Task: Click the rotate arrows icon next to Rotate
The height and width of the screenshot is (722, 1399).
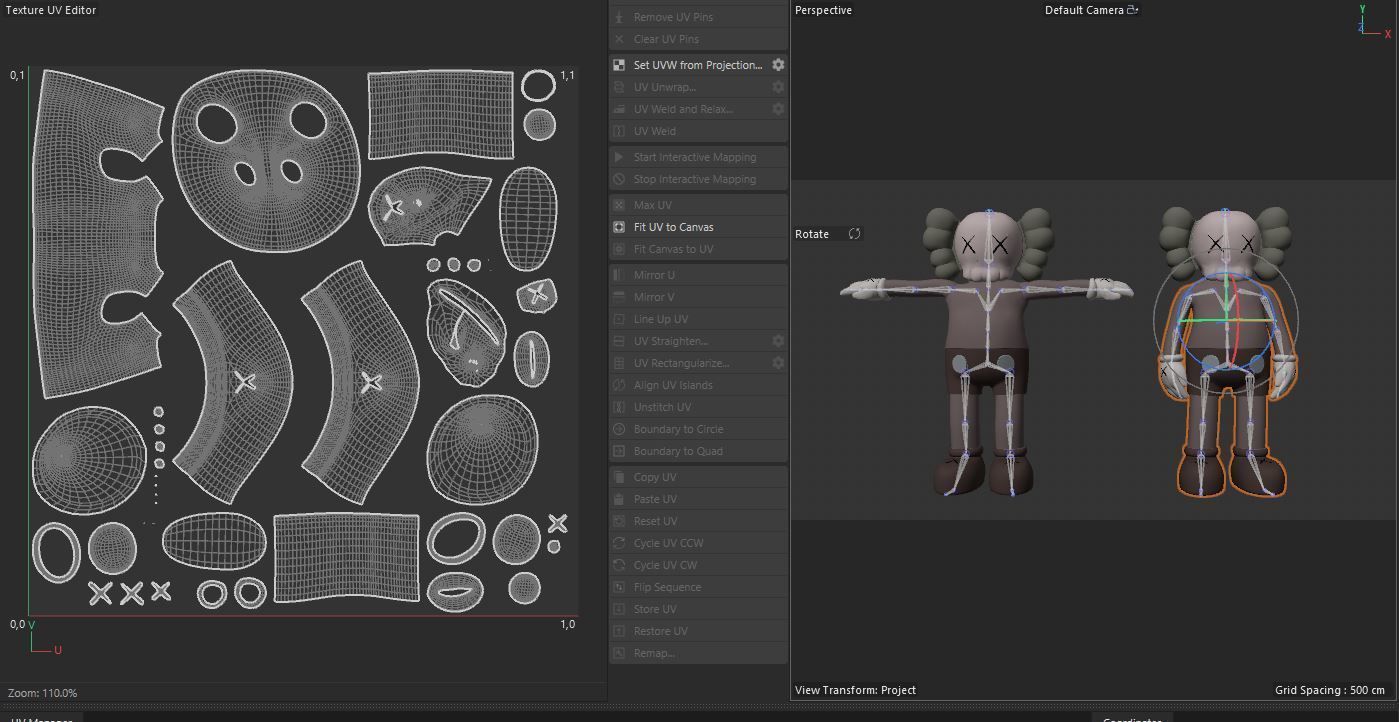Action: (855, 234)
